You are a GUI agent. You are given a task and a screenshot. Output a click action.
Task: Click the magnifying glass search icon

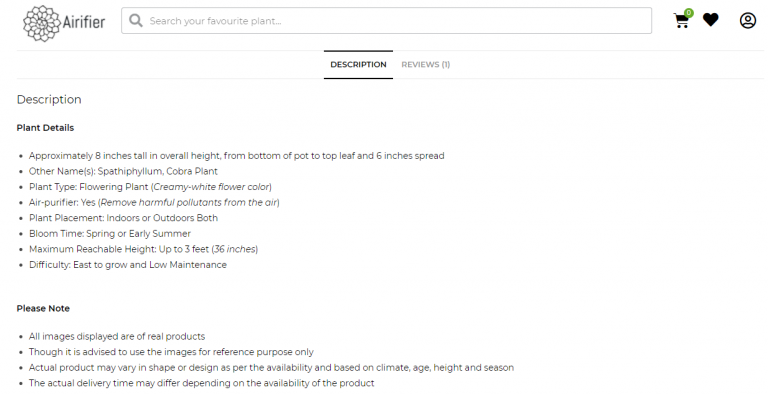pos(136,21)
